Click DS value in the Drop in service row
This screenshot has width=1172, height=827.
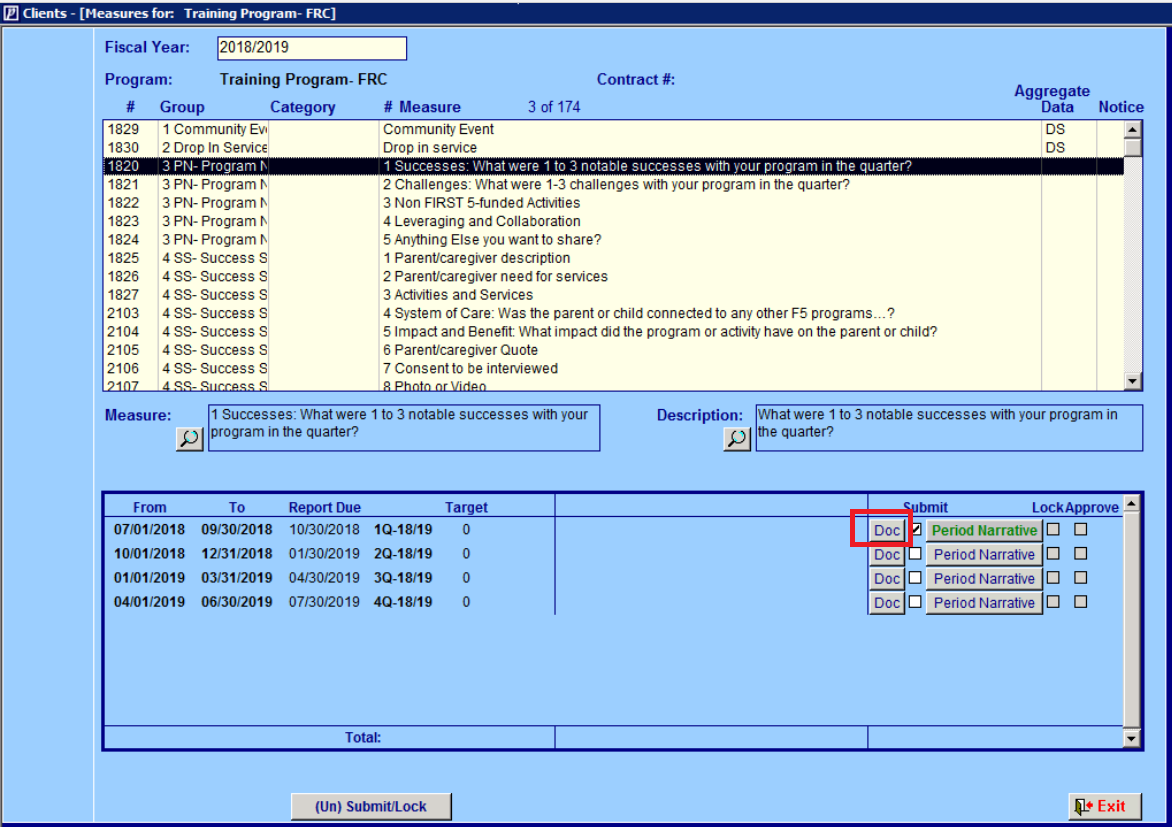click(1055, 147)
